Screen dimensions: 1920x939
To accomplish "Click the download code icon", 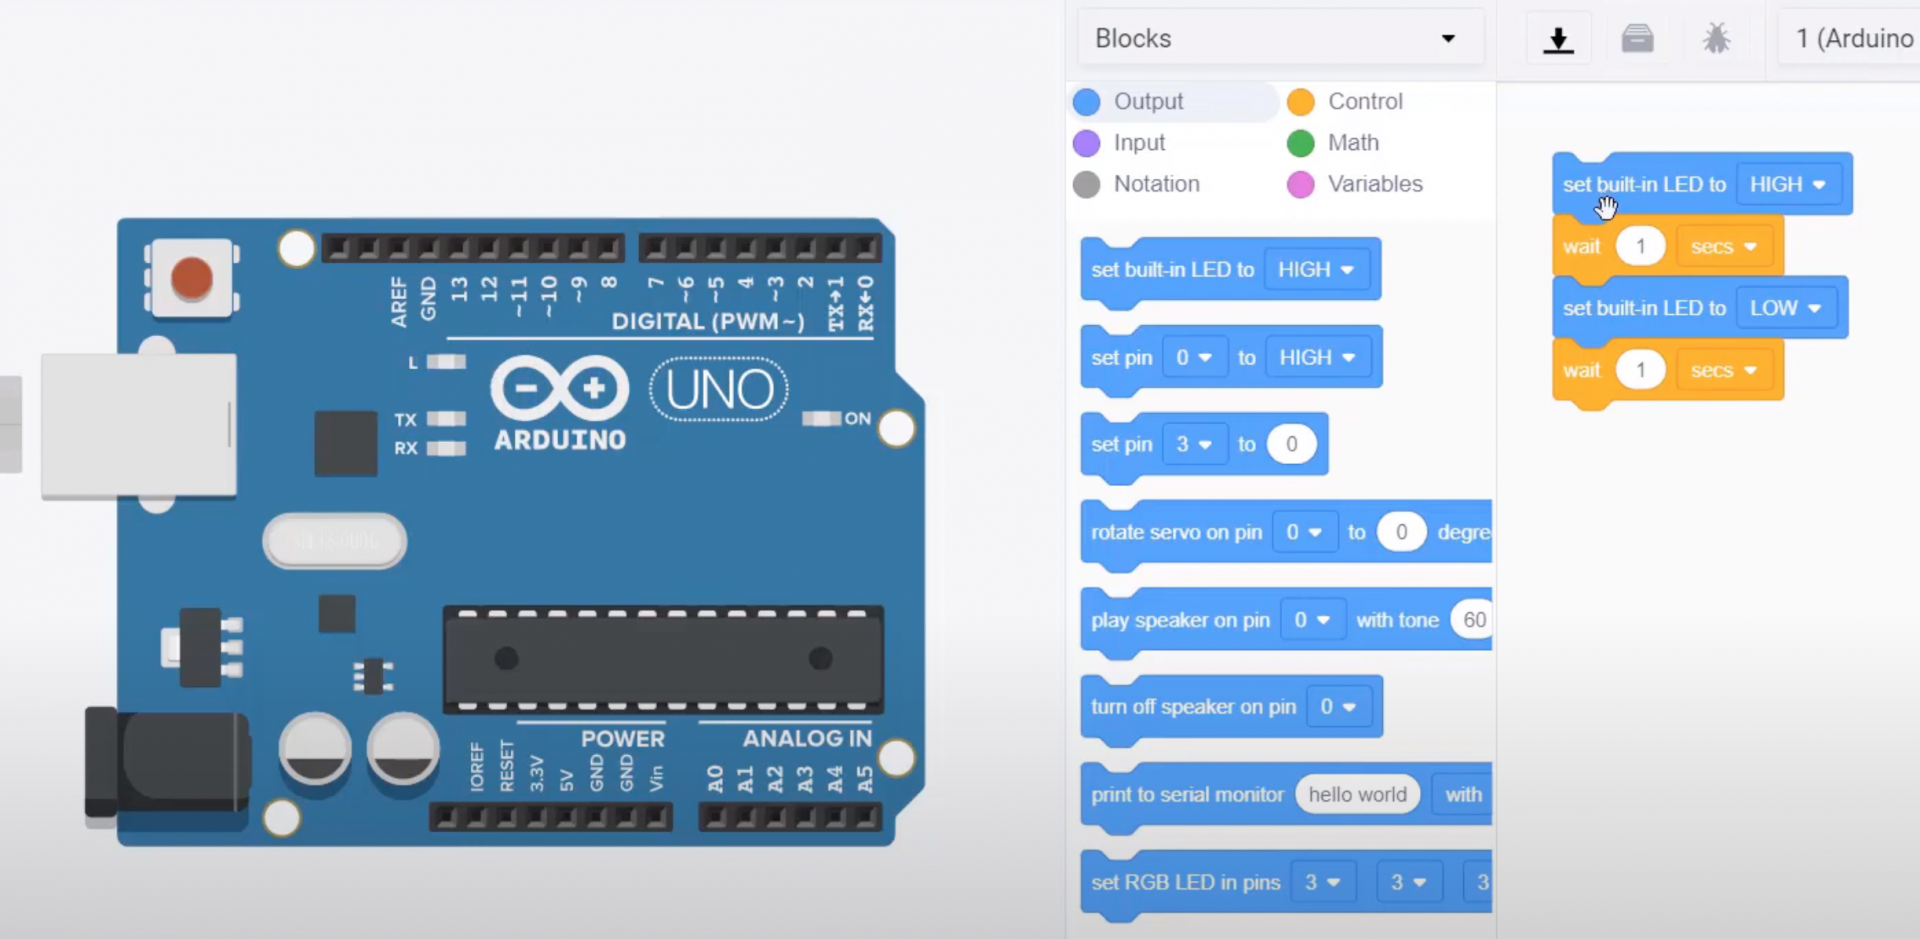I will click(1559, 38).
